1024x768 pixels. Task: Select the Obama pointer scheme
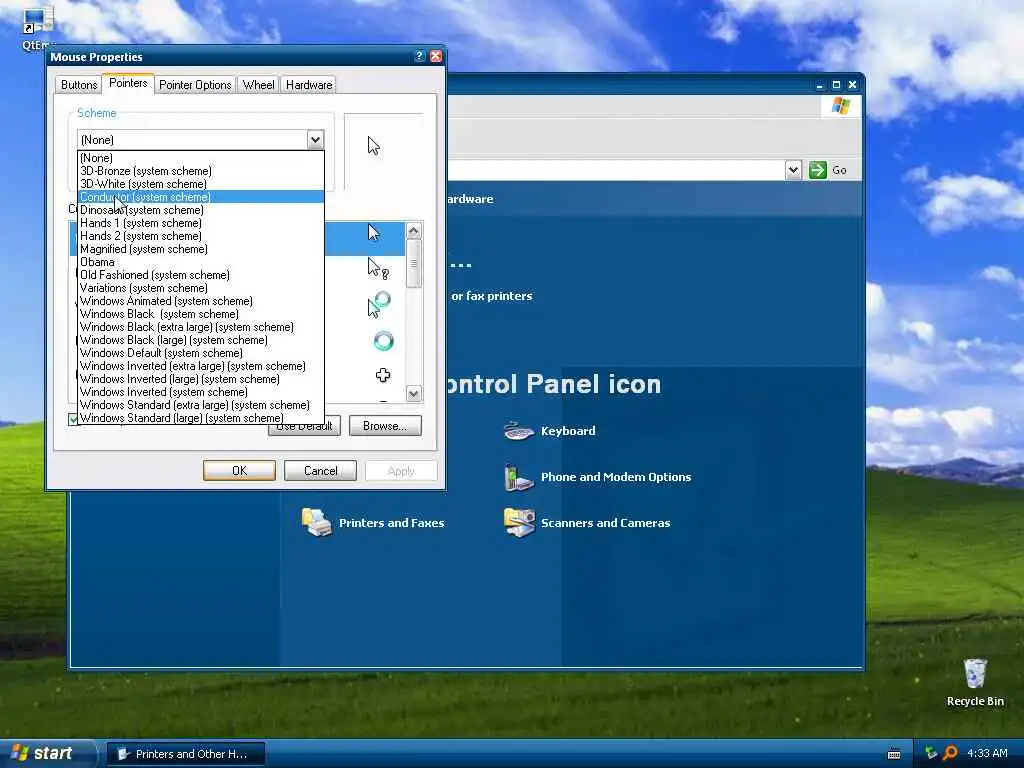coord(200,262)
